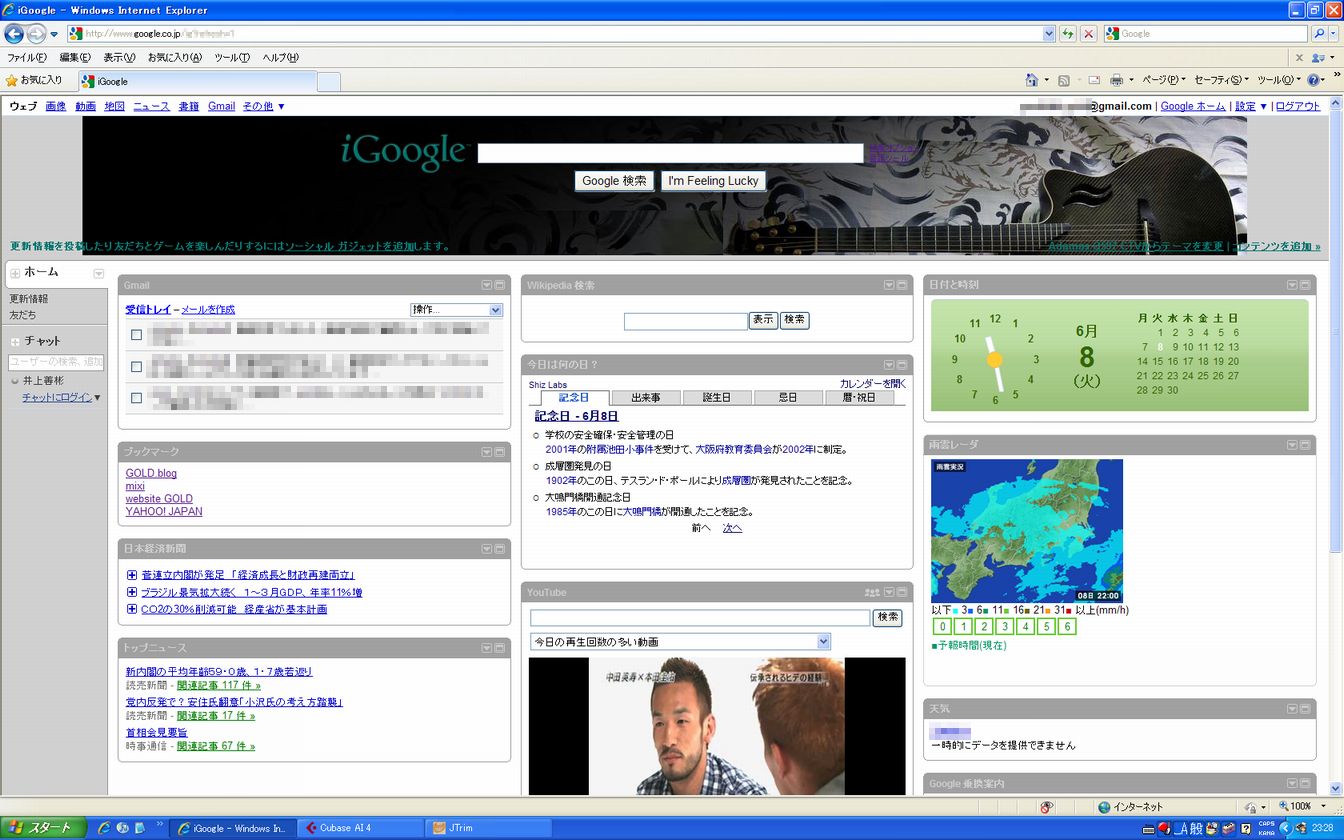Tick the first Gmail message checkbox
Screen dimensions: 1344x840
[137, 335]
